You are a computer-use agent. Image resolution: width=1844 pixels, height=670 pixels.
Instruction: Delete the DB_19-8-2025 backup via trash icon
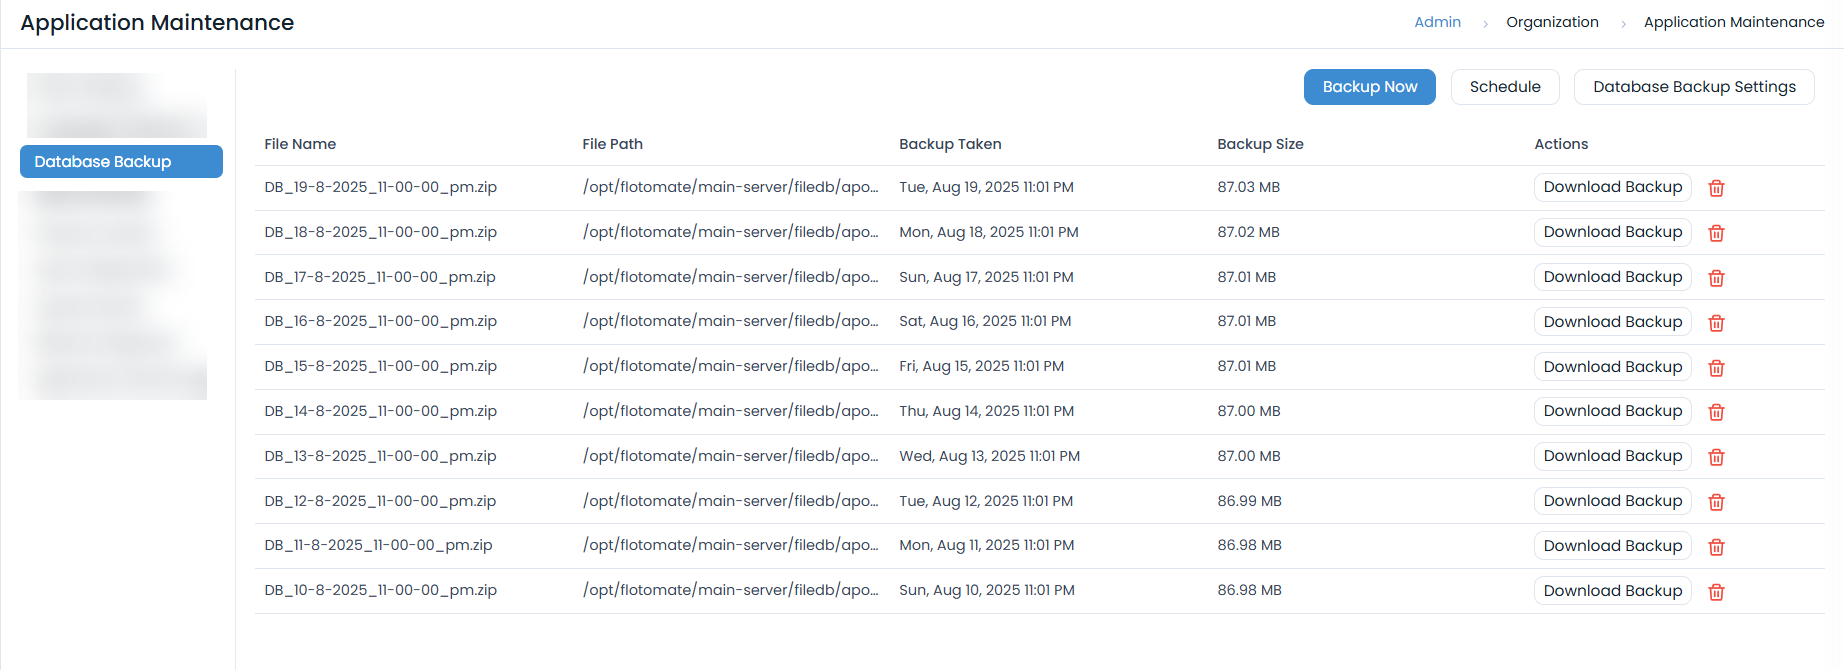(x=1716, y=188)
